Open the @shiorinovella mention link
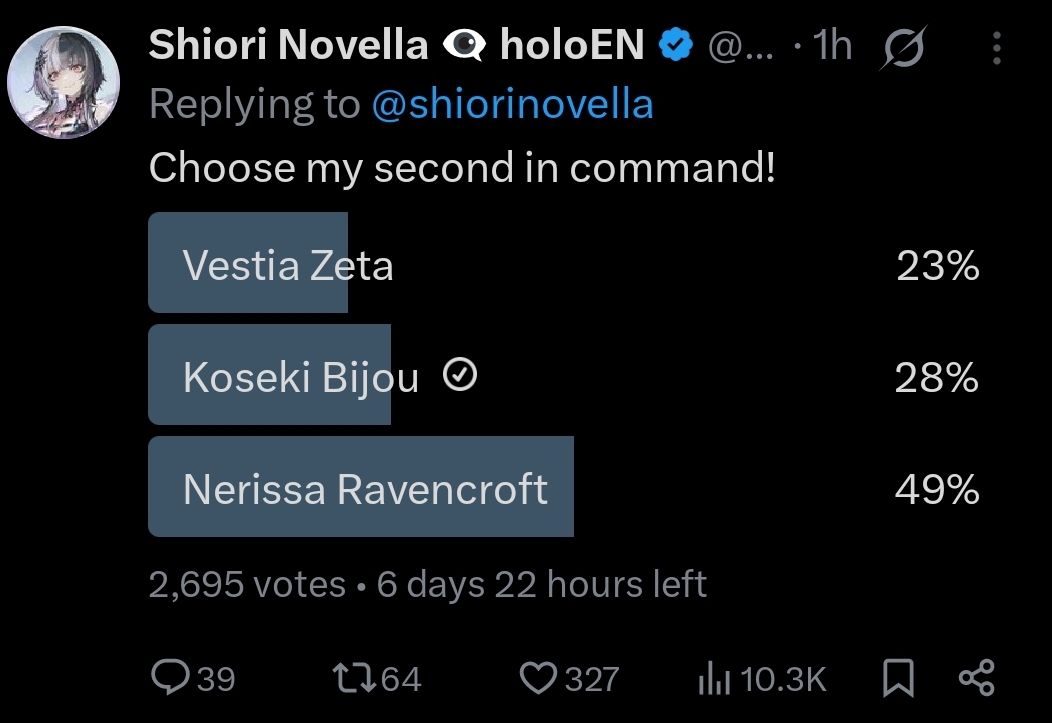Viewport: 1052px width, 723px height. [x=511, y=104]
